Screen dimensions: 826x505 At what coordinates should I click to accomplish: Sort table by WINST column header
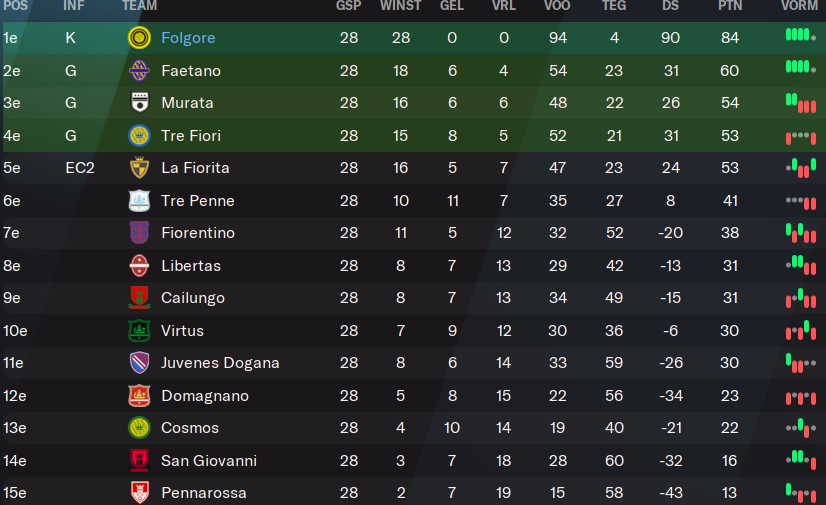tap(401, 6)
